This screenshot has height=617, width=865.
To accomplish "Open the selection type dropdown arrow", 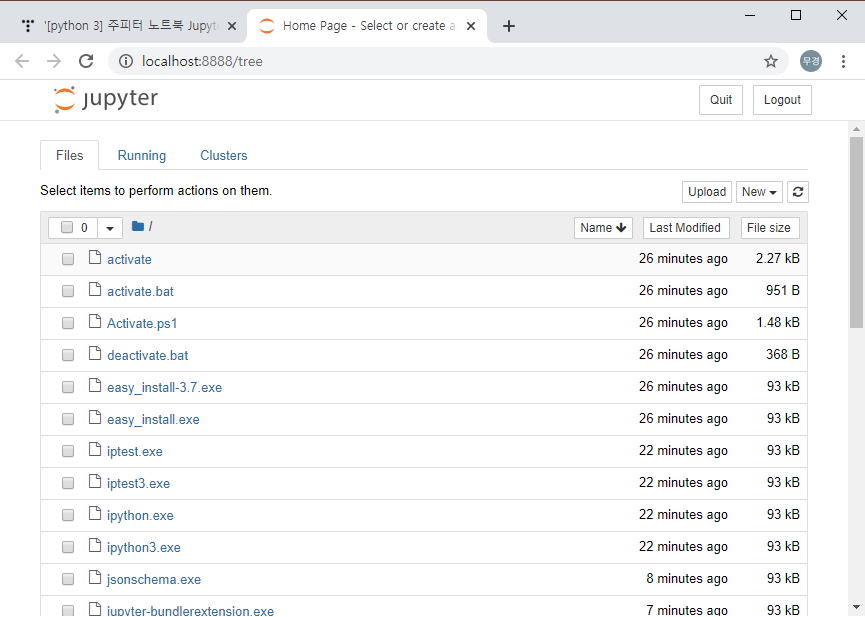I will [110, 228].
